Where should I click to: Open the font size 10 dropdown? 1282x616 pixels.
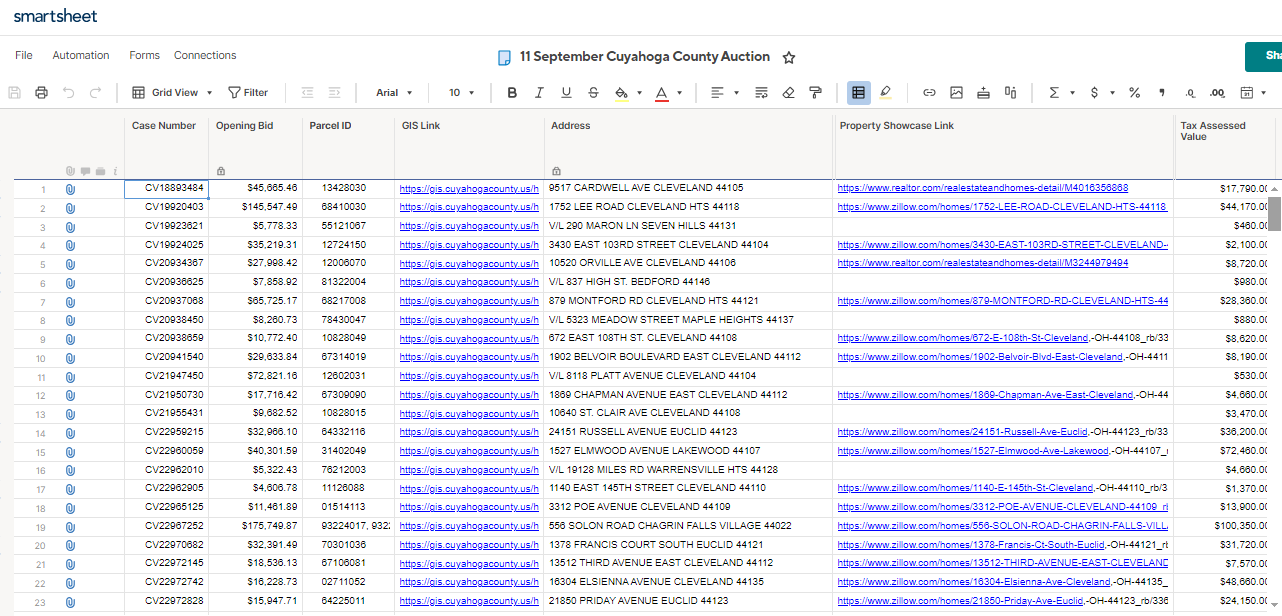tap(462, 93)
